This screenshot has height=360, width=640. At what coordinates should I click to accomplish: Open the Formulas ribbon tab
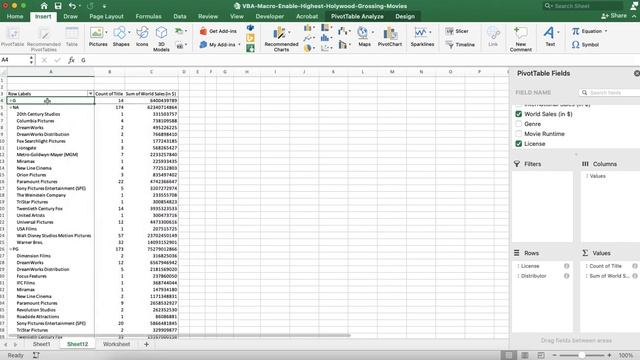(148, 16)
